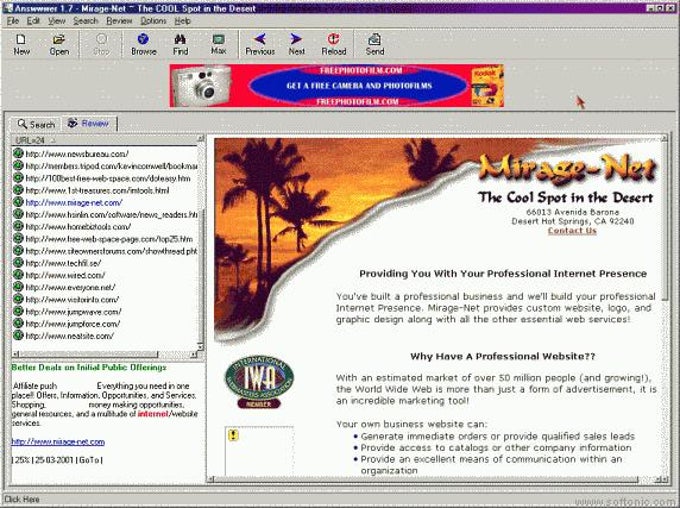This screenshot has width=680, height=508.
Task: Open the Search menu
Action: click(85, 21)
